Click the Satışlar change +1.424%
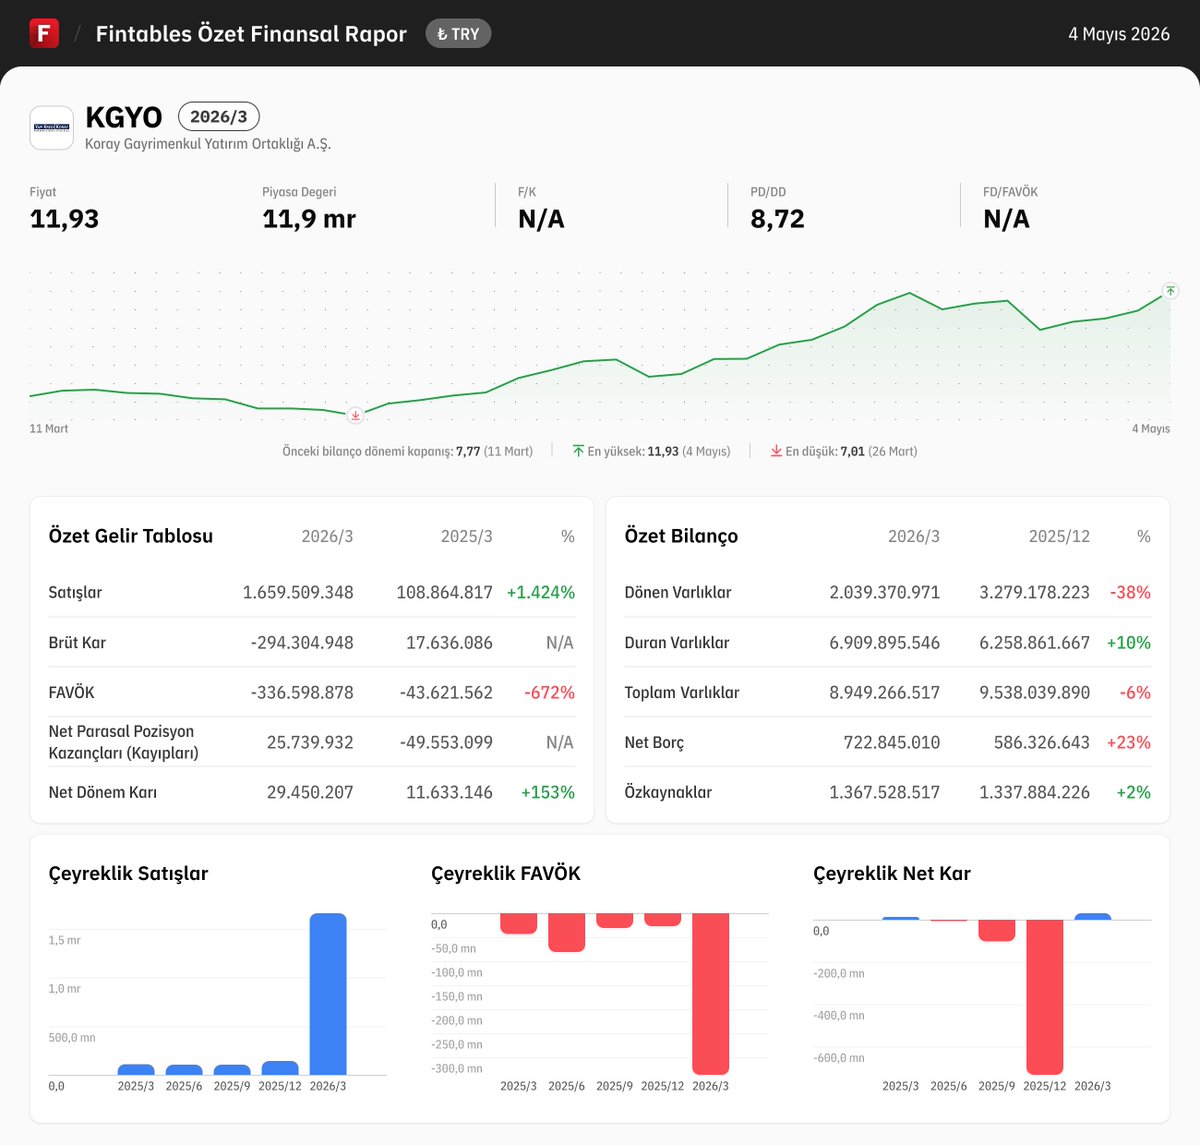This screenshot has height=1145, width=1200. coord(541,592)
